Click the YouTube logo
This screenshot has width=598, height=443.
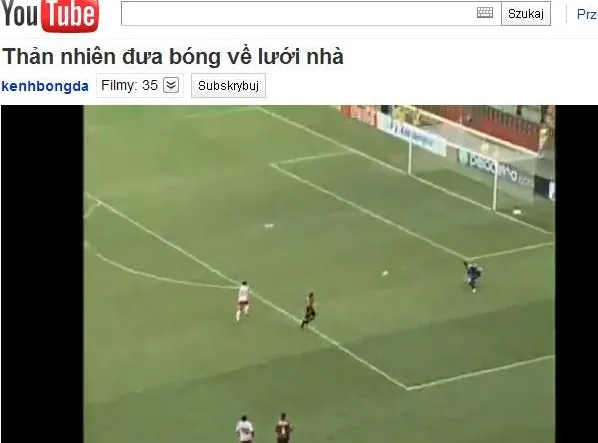50,14
